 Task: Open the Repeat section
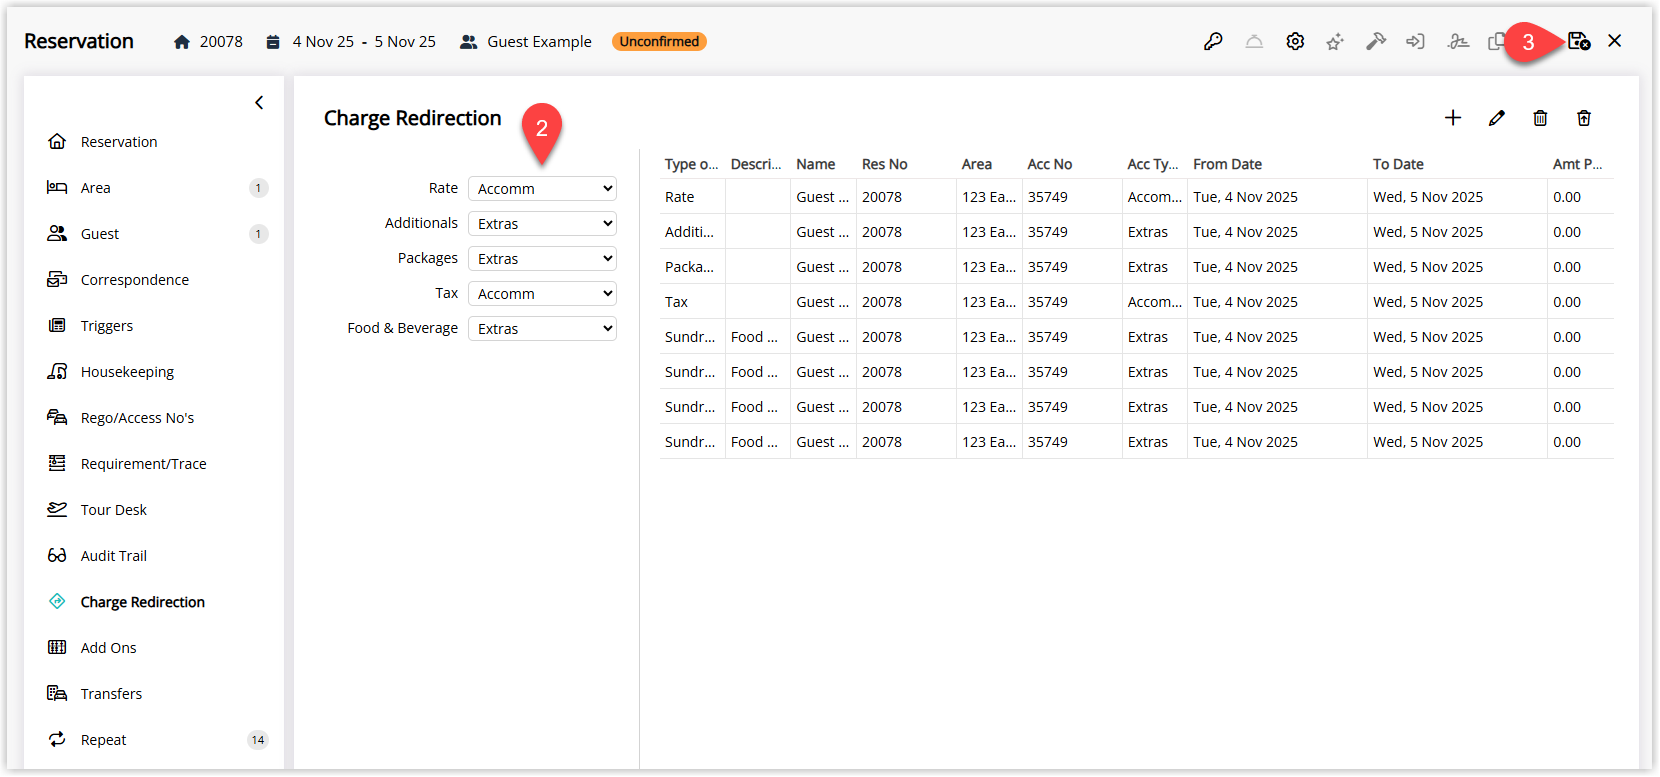pyautogui.click(x=104, y=740)
